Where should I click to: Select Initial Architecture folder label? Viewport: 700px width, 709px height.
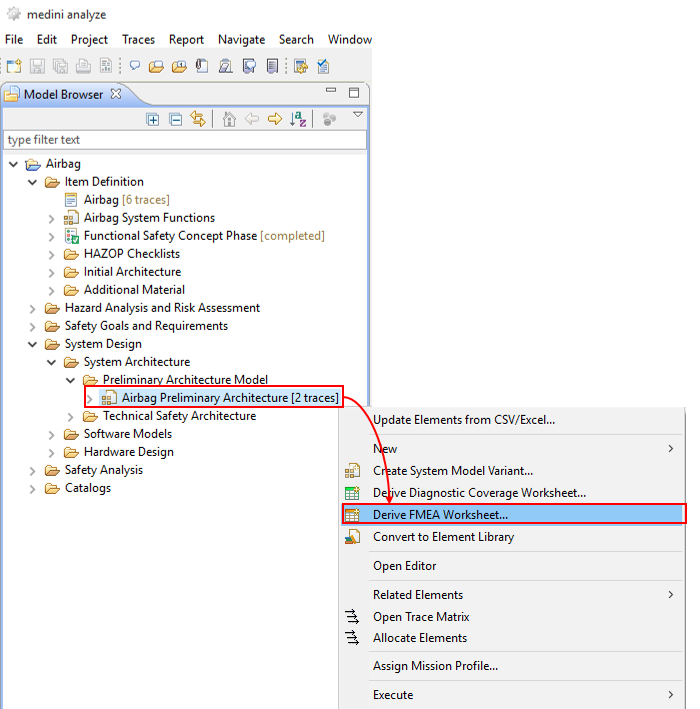tap(132, 272)
